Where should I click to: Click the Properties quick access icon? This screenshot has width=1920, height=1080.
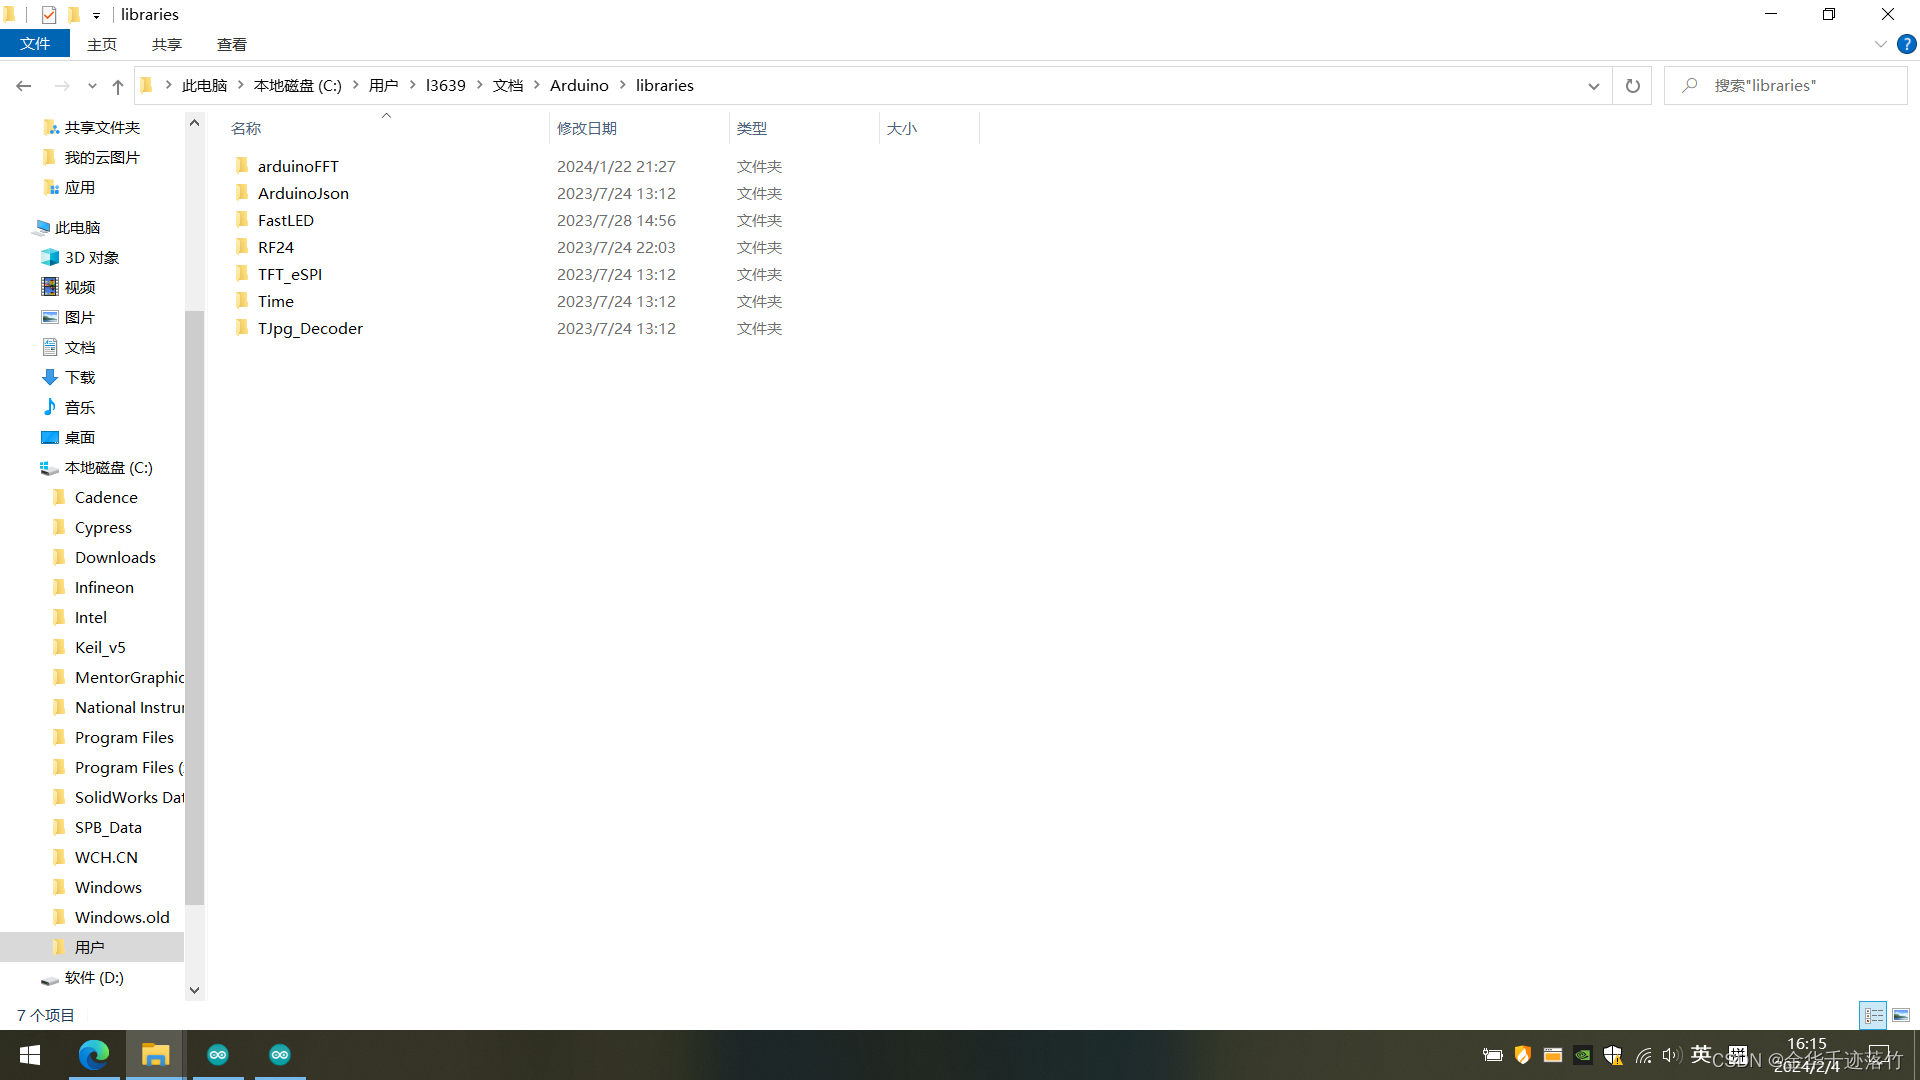pos(48,14)
